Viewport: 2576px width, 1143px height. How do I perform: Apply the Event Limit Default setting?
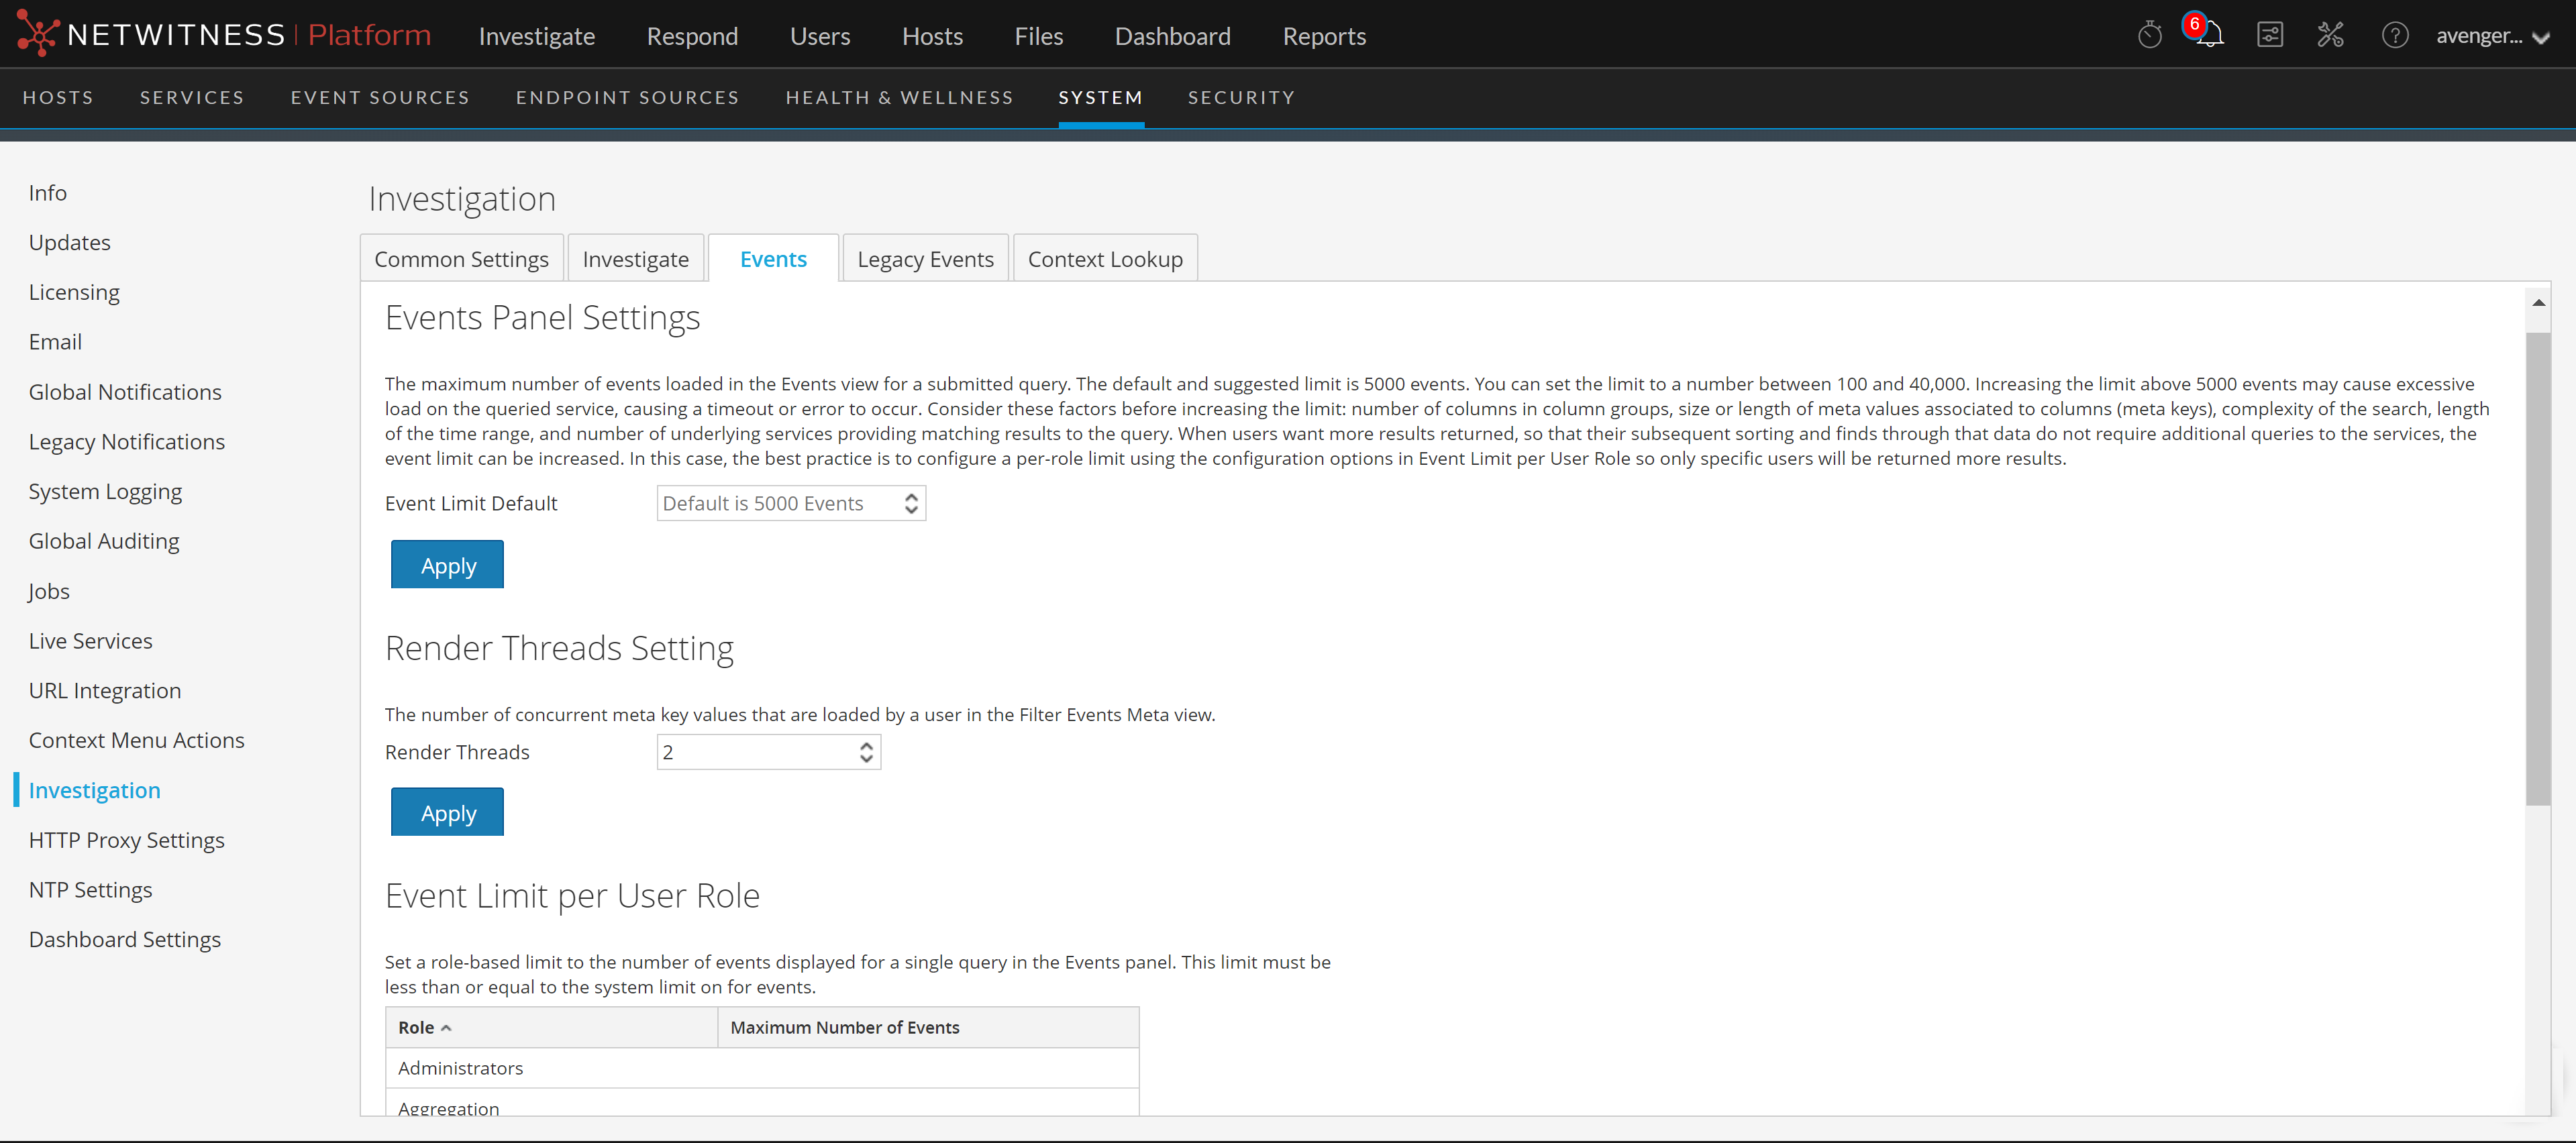point(447,565)
